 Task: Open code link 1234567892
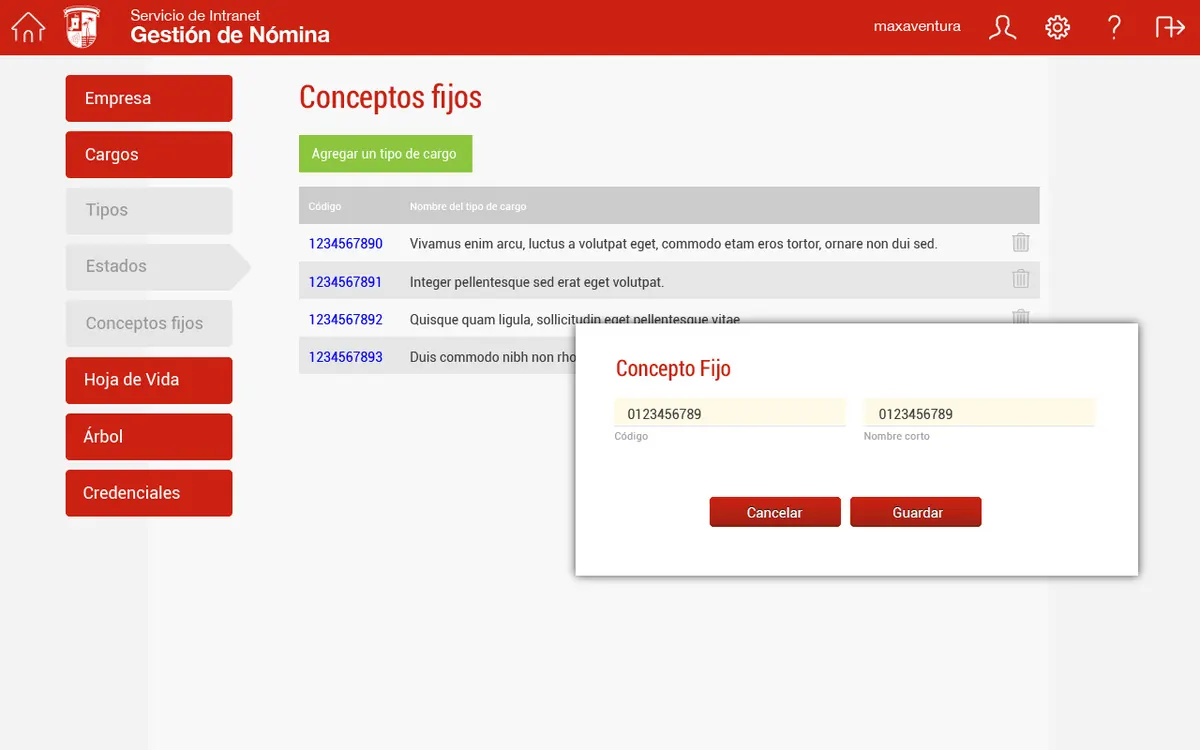click(x=345, y=320)
